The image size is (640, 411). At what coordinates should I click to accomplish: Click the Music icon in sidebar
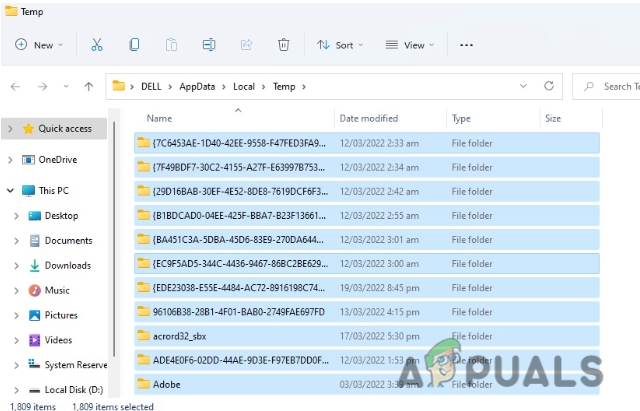35,290
